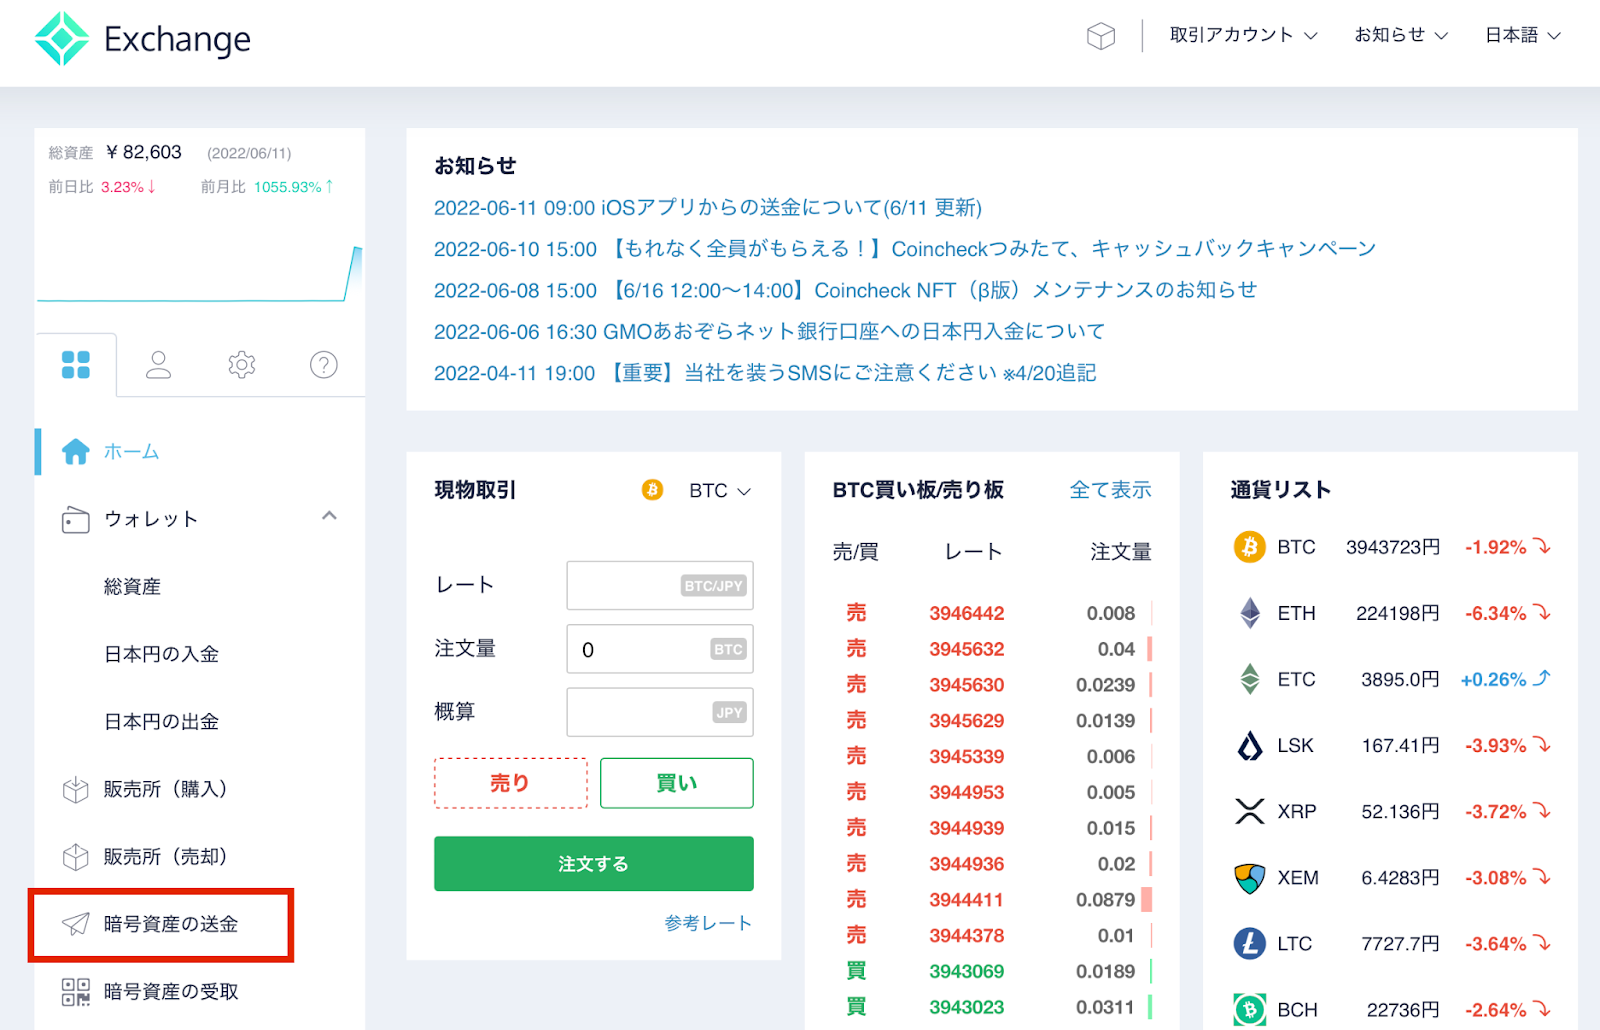The width and height of the screenshot is (1600, 1030).
Task: Open the キャッシュバックキャンペーン notice
Action: pyautogui.click(x=905, y=249)
